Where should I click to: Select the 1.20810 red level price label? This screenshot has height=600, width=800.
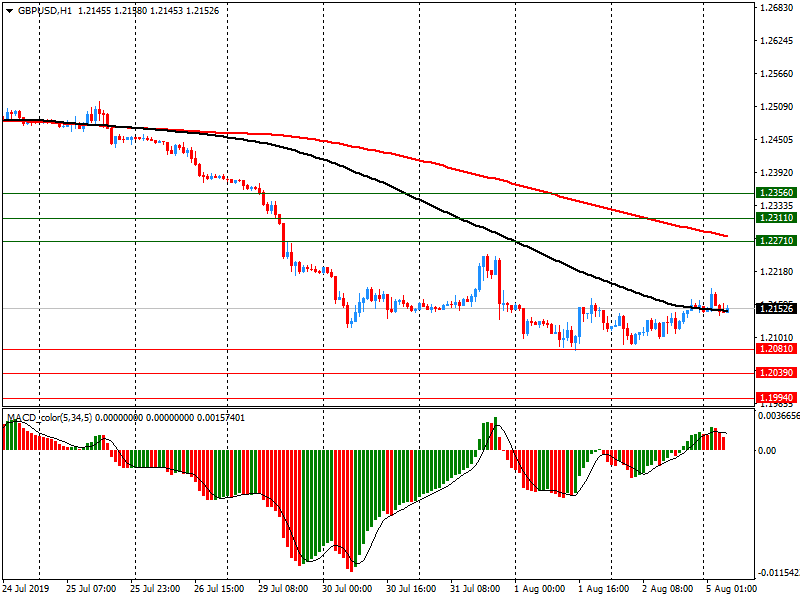click(776, 349)
